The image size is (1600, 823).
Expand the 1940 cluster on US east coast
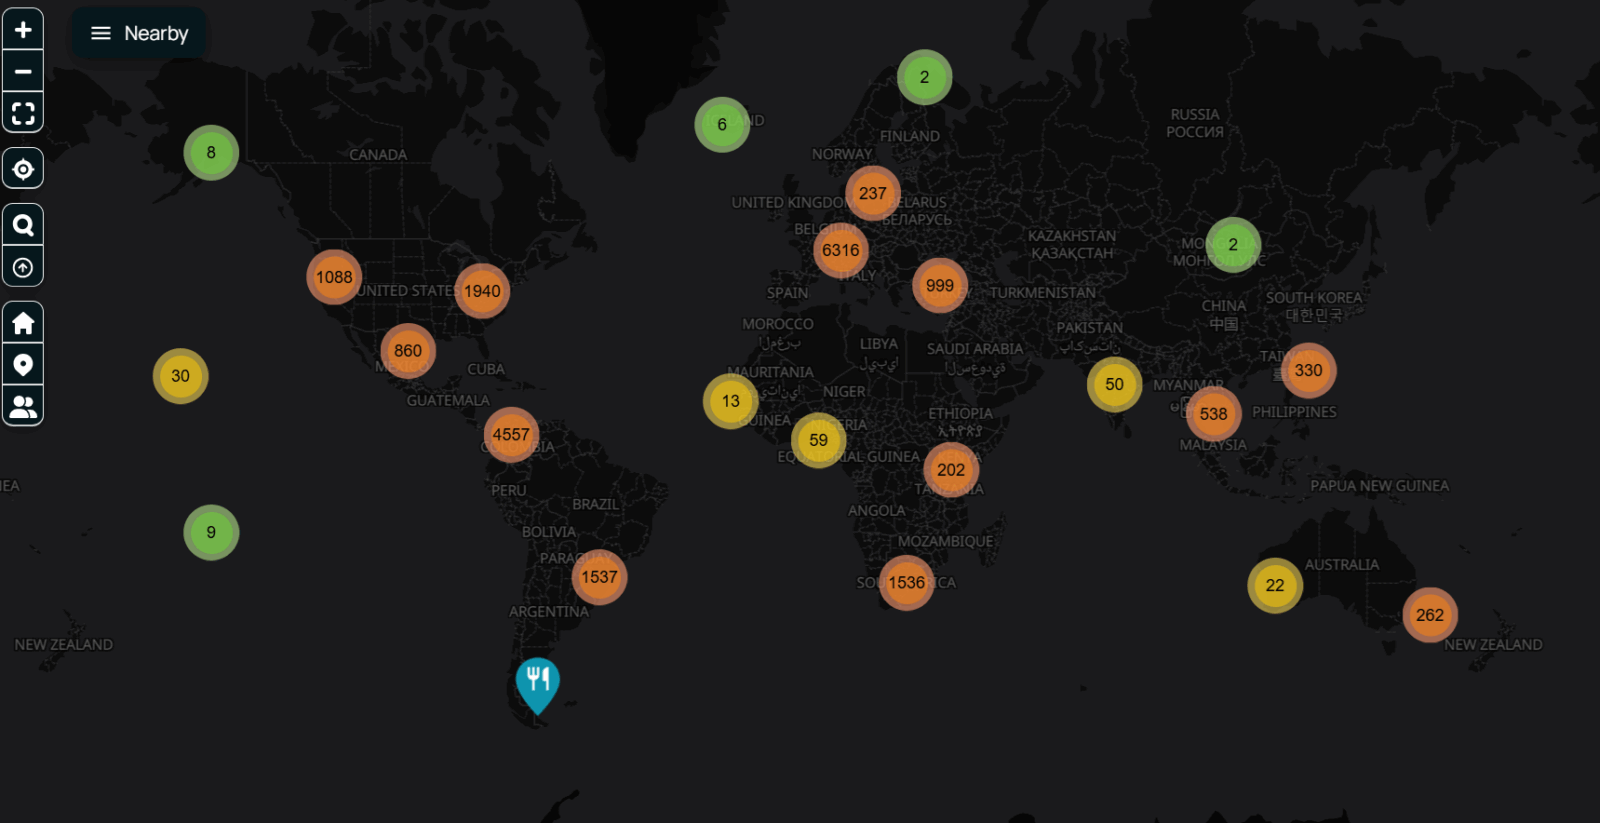click(x=482, y=291)
